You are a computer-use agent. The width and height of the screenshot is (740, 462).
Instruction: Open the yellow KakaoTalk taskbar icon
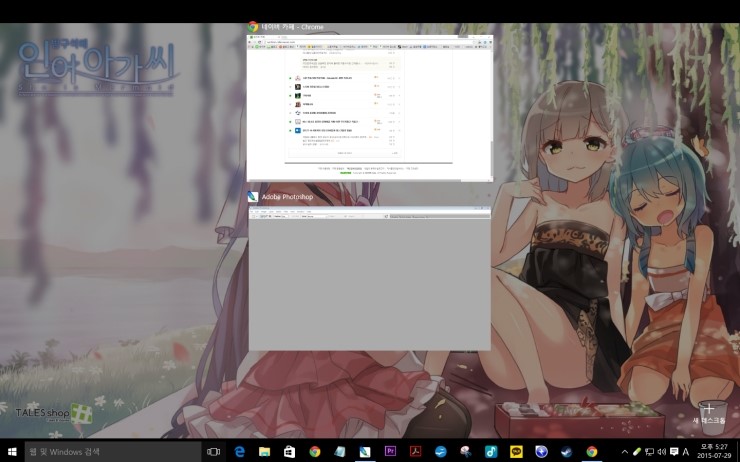pos(516,452)
